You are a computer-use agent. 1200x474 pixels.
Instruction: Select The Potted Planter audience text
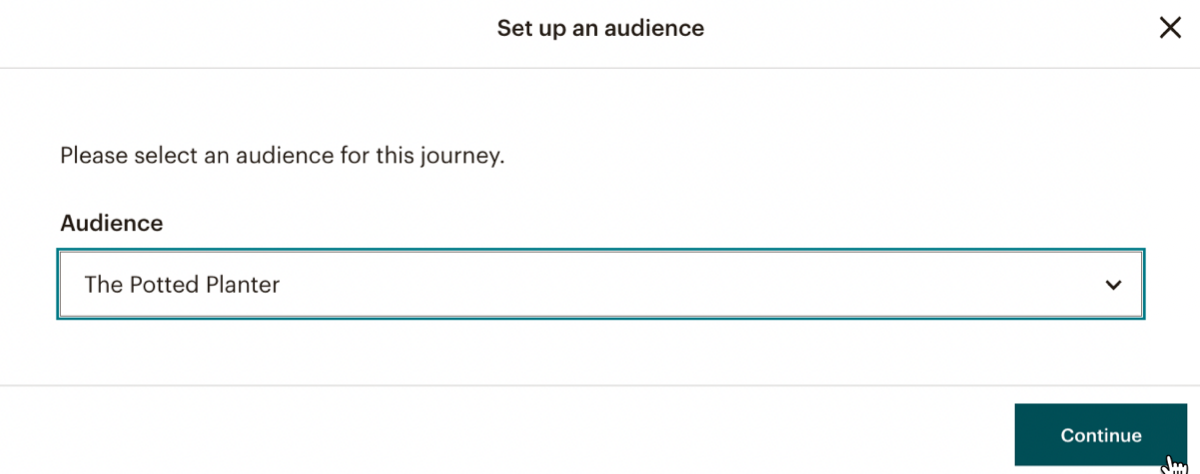point(182,285)
